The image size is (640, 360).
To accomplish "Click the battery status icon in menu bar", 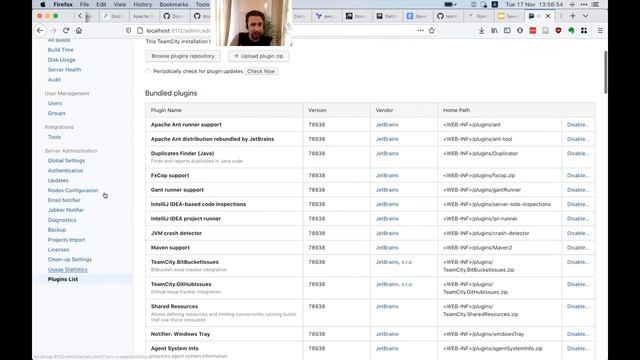I will pos(450,4).
